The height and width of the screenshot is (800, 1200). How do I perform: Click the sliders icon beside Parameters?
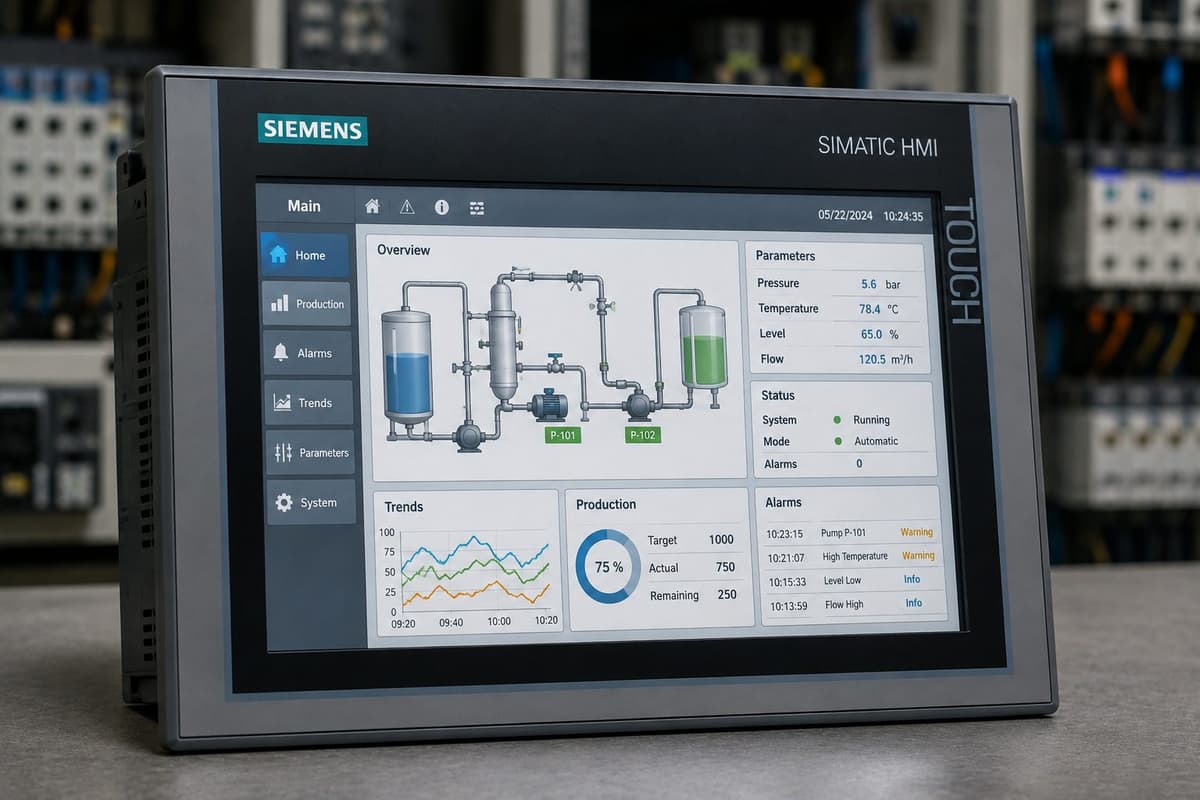coord(283,452)
